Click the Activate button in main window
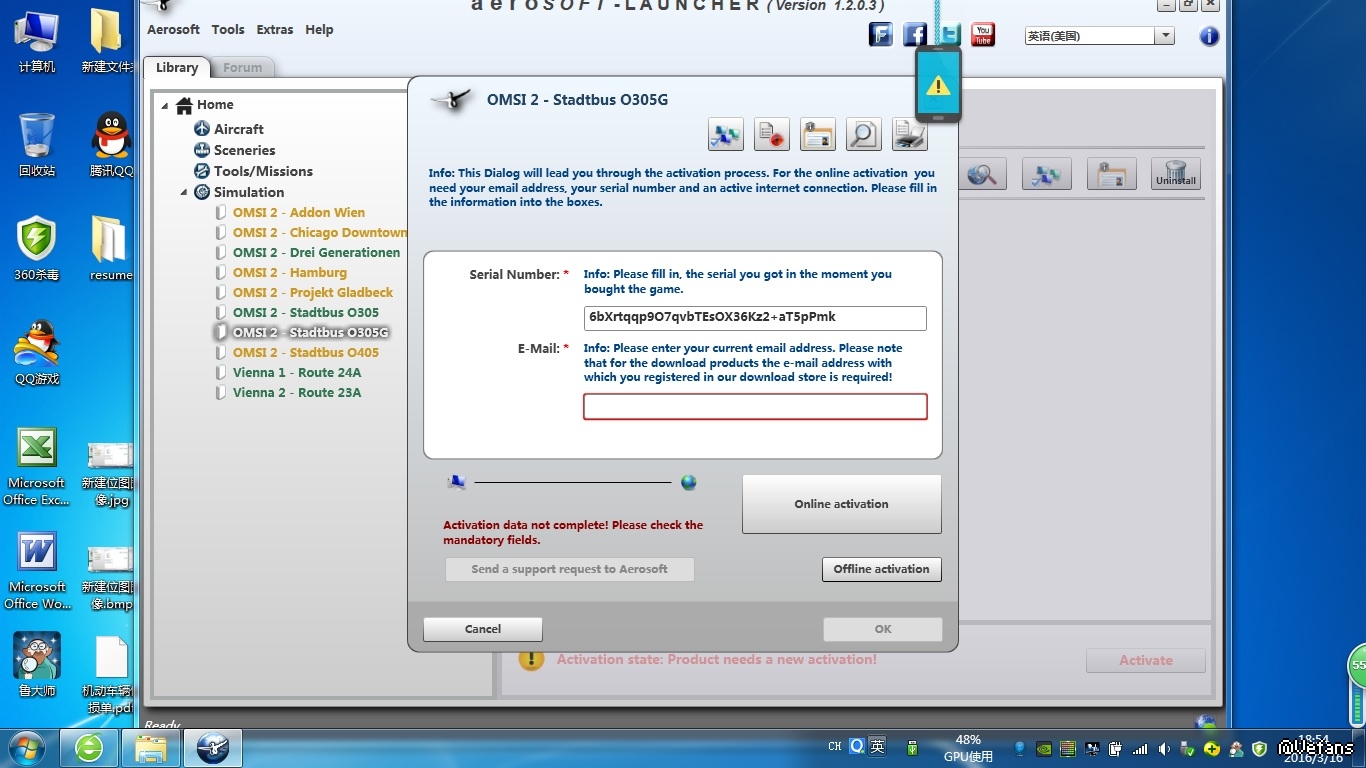Screen dimensions: 1366x768 point(1146,660)
